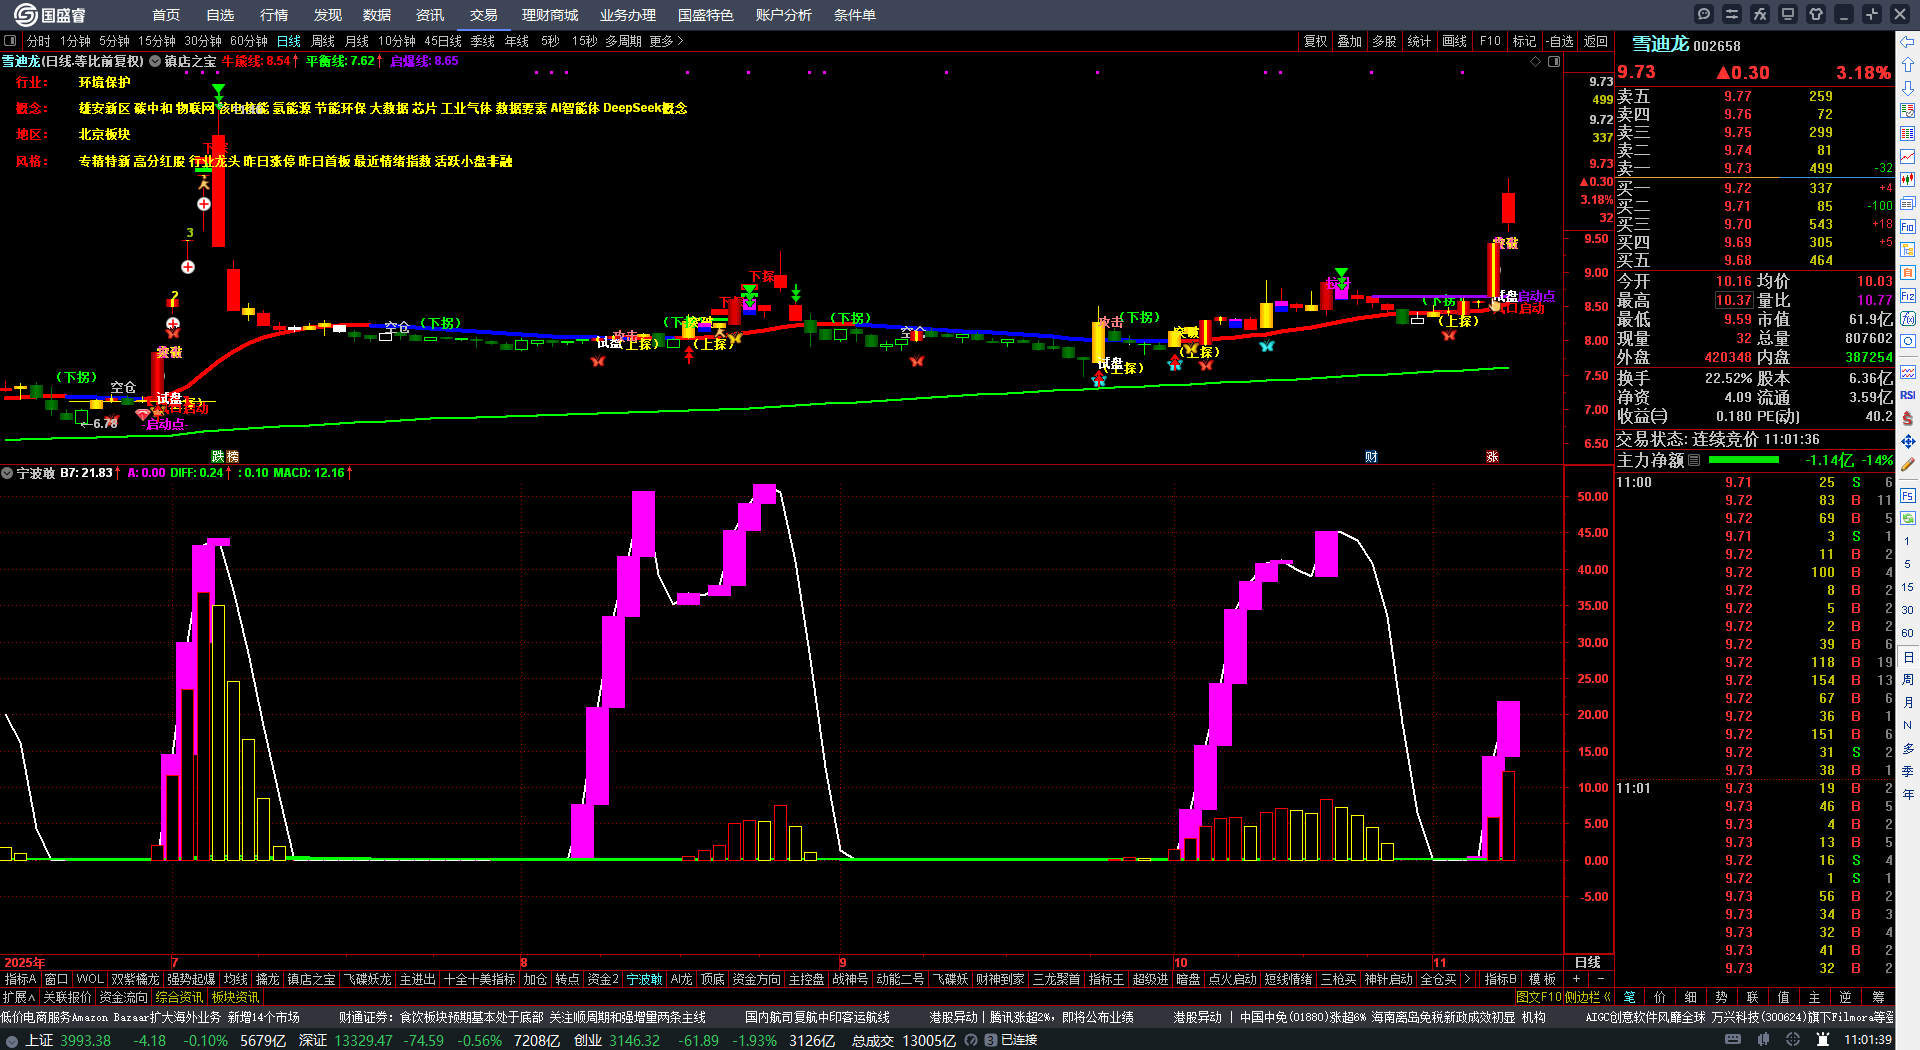Toggle the 叠加 overlay button
1920x1050 pixels.
1350,41
